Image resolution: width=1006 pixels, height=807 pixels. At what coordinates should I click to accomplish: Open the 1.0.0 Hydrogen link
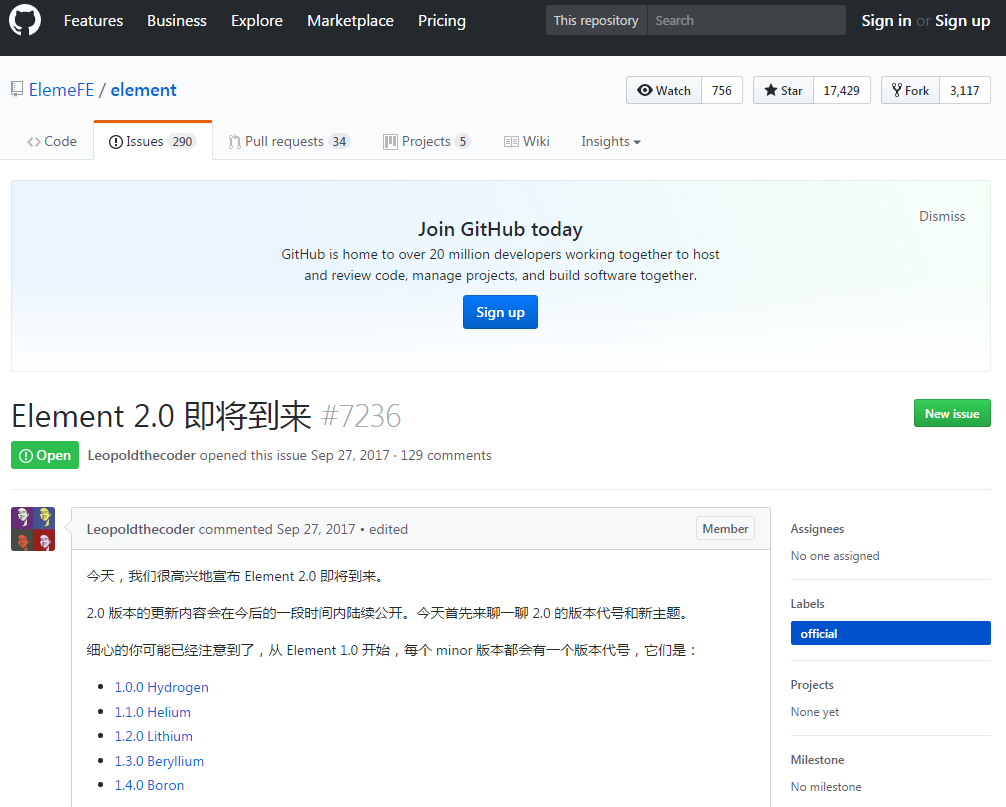(162, 688)
